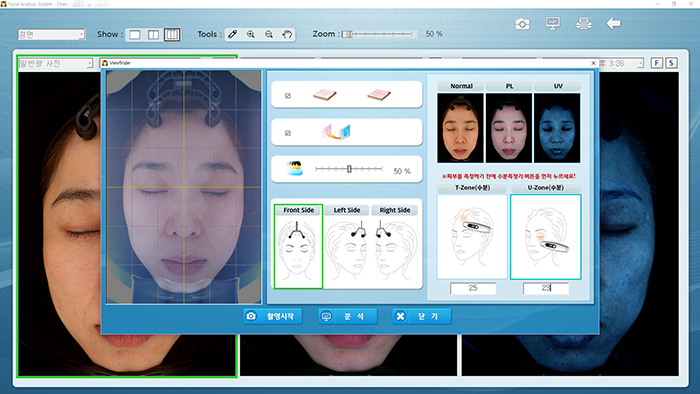Click the back arrow icon
Viewport: 700px width, 394px height.
click(x=613, y=23)
